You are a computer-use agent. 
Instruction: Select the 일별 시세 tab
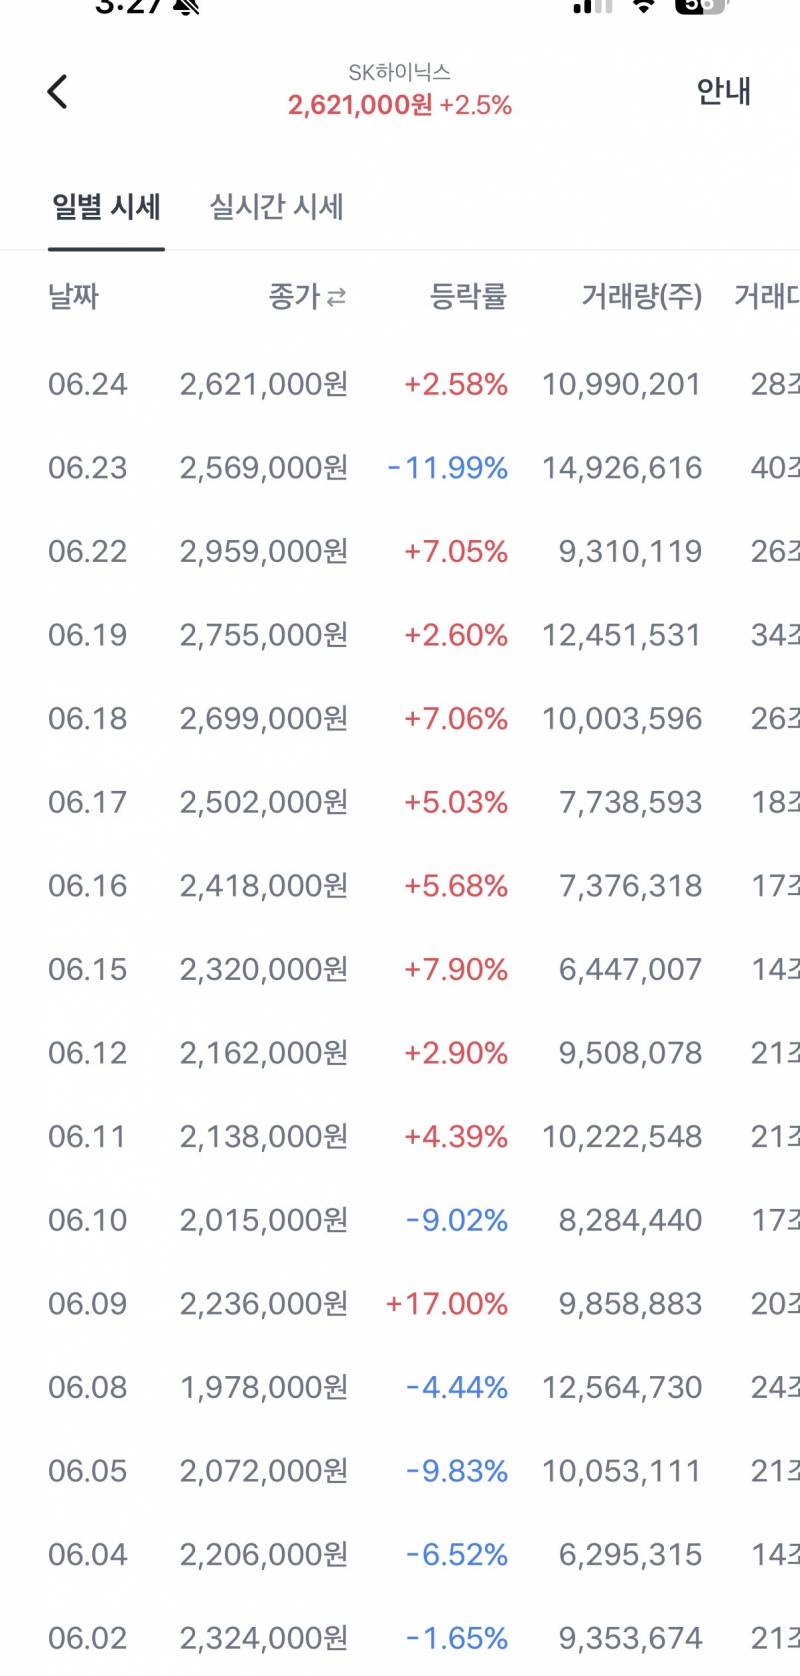tap(106, 207)
